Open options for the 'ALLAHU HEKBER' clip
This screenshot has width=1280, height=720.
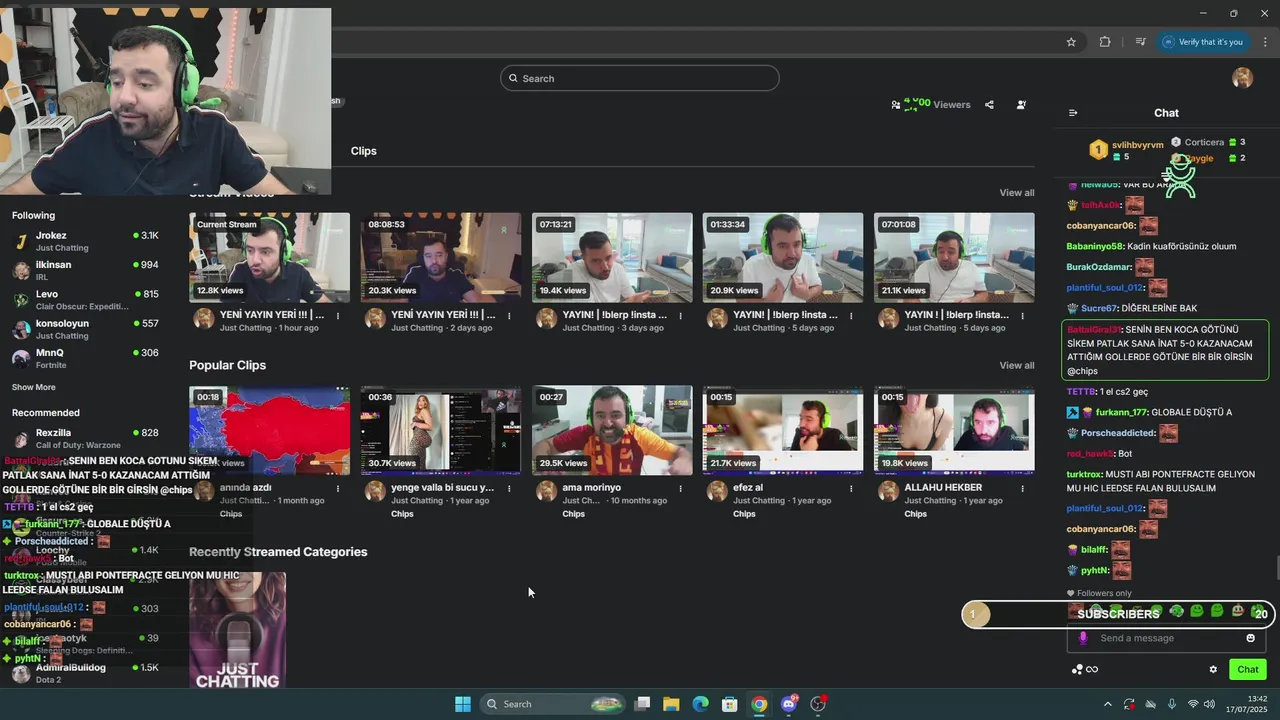1022,489
